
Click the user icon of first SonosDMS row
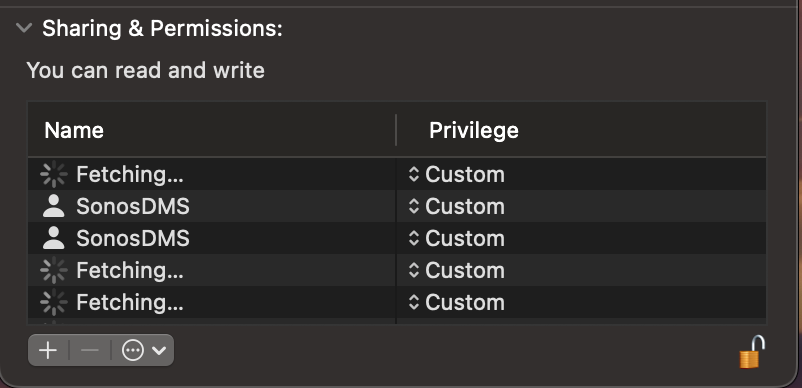54,207
